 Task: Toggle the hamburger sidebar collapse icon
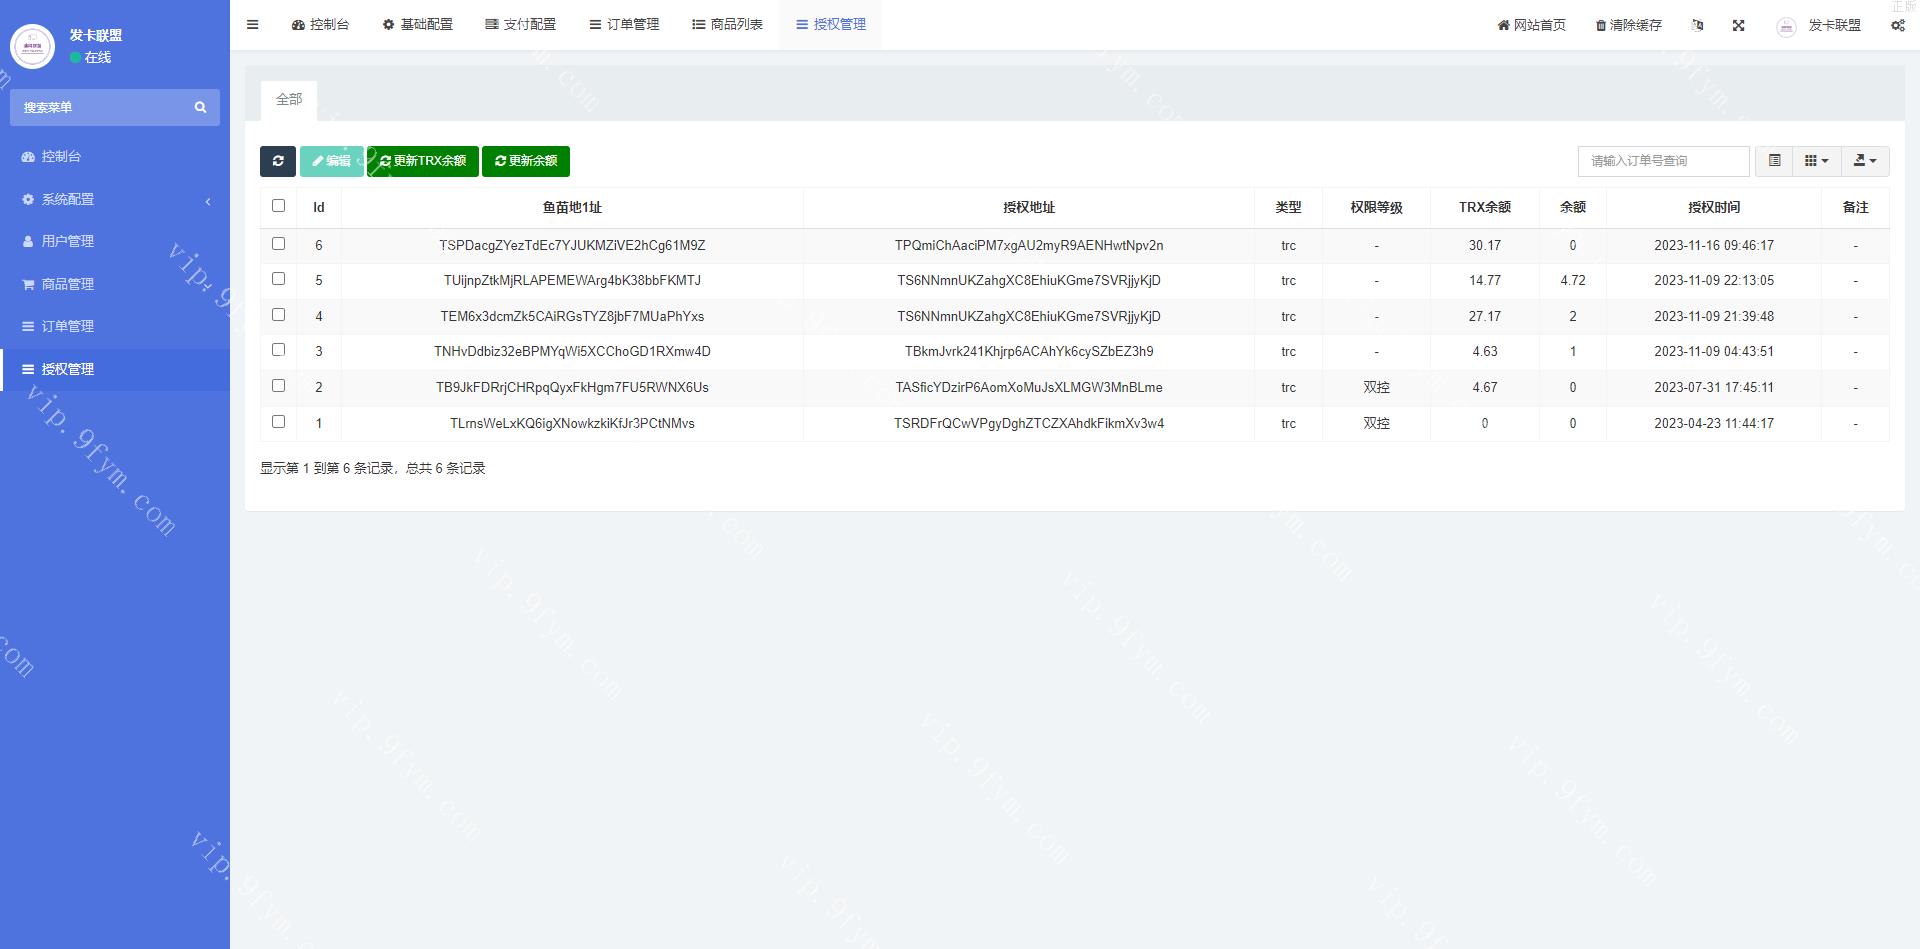[x=253, y=25]
